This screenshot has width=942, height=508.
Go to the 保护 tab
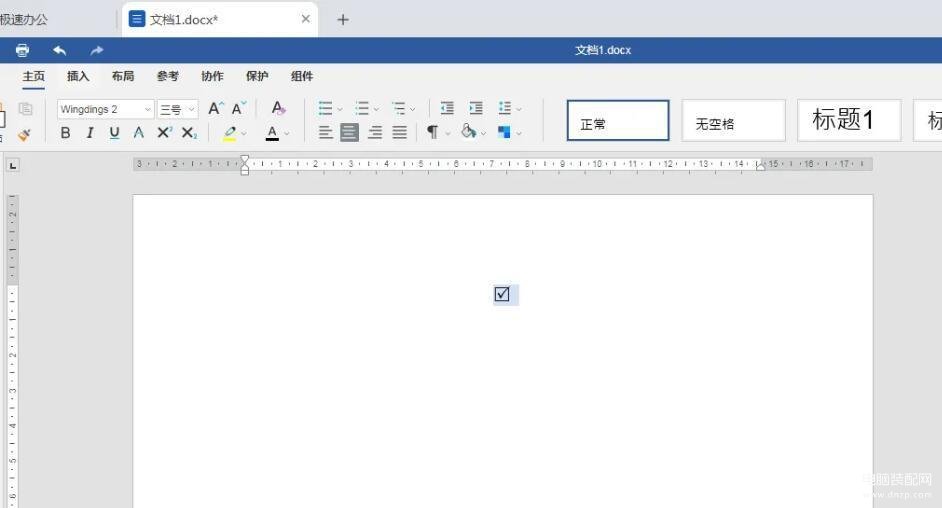pyautogui.click(x=257, y=76)
